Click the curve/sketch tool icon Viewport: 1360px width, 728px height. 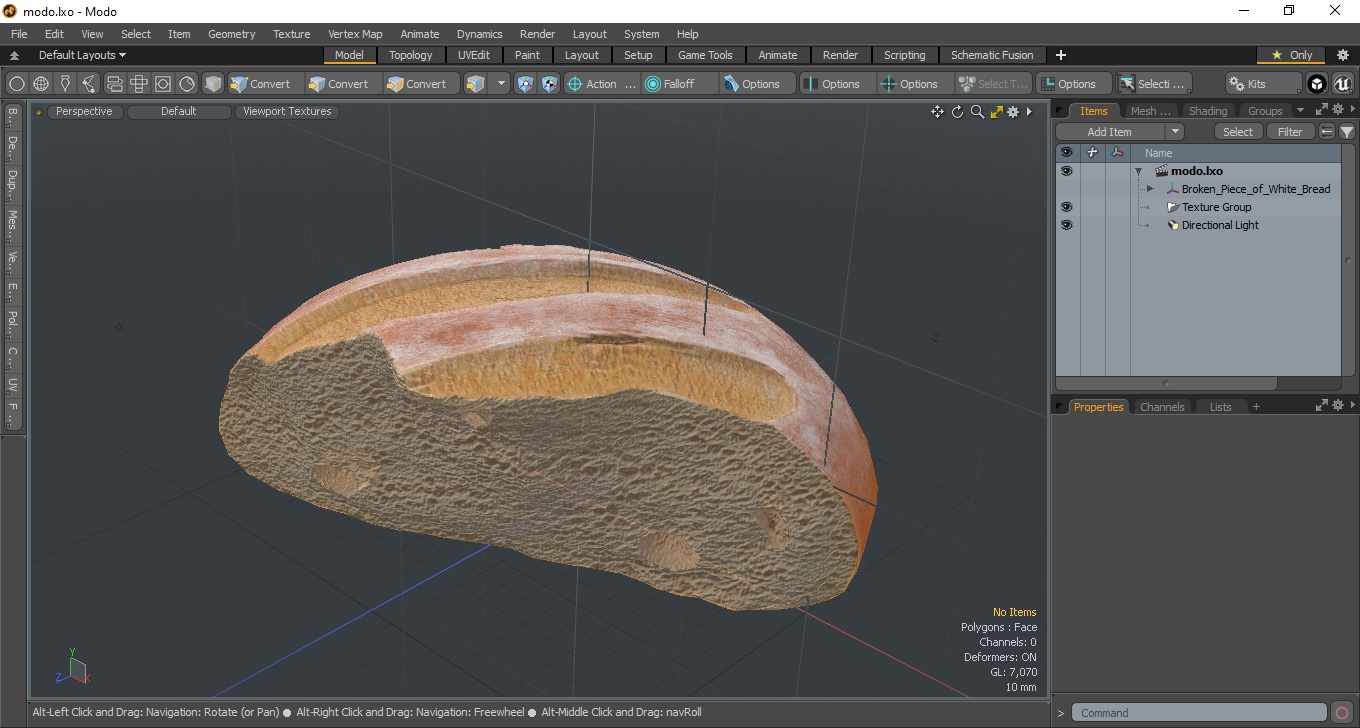click(x=89, y=84)
